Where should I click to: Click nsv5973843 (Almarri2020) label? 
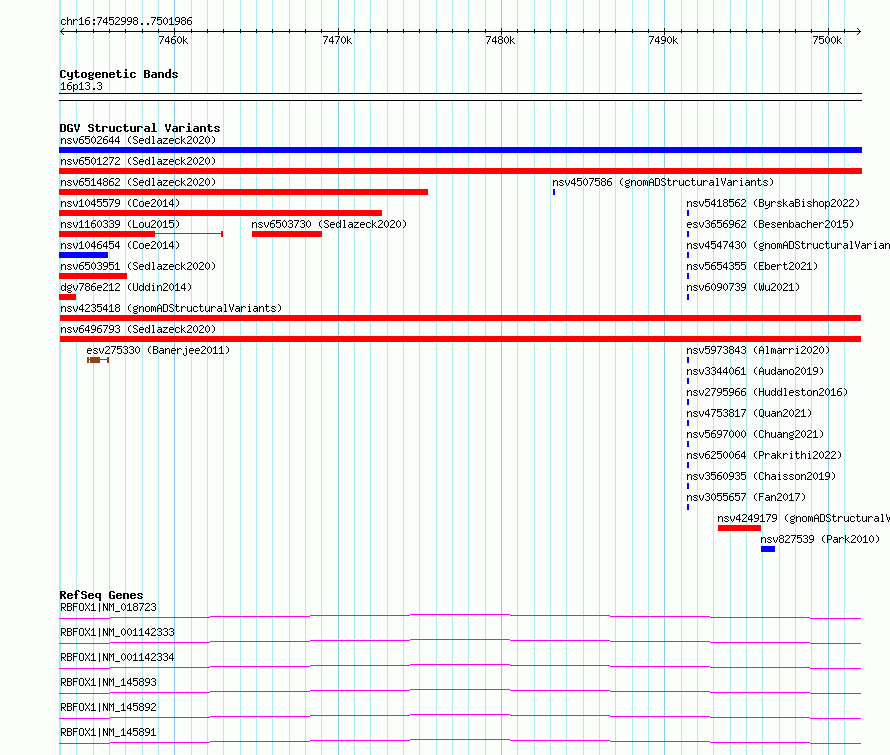(758, 350)
